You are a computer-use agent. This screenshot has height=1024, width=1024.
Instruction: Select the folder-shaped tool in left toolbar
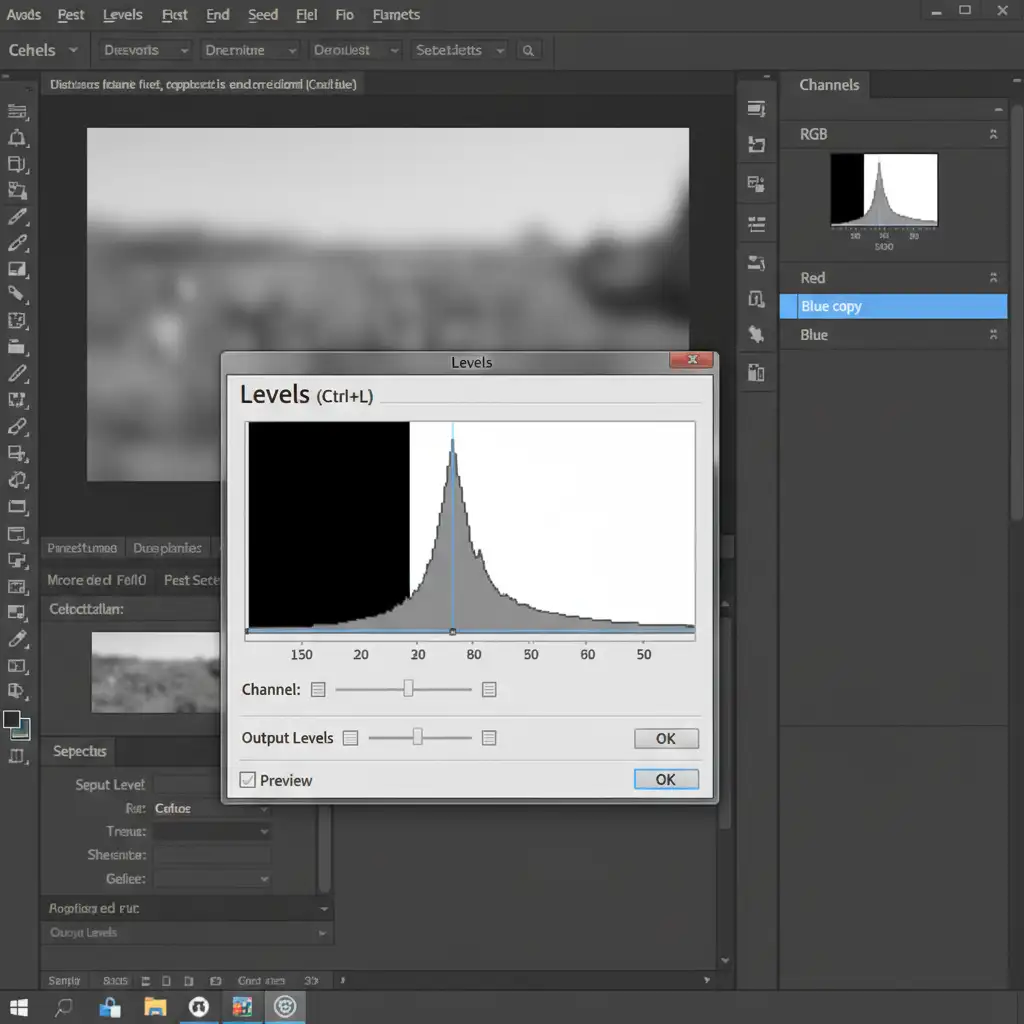pos(17,347)
